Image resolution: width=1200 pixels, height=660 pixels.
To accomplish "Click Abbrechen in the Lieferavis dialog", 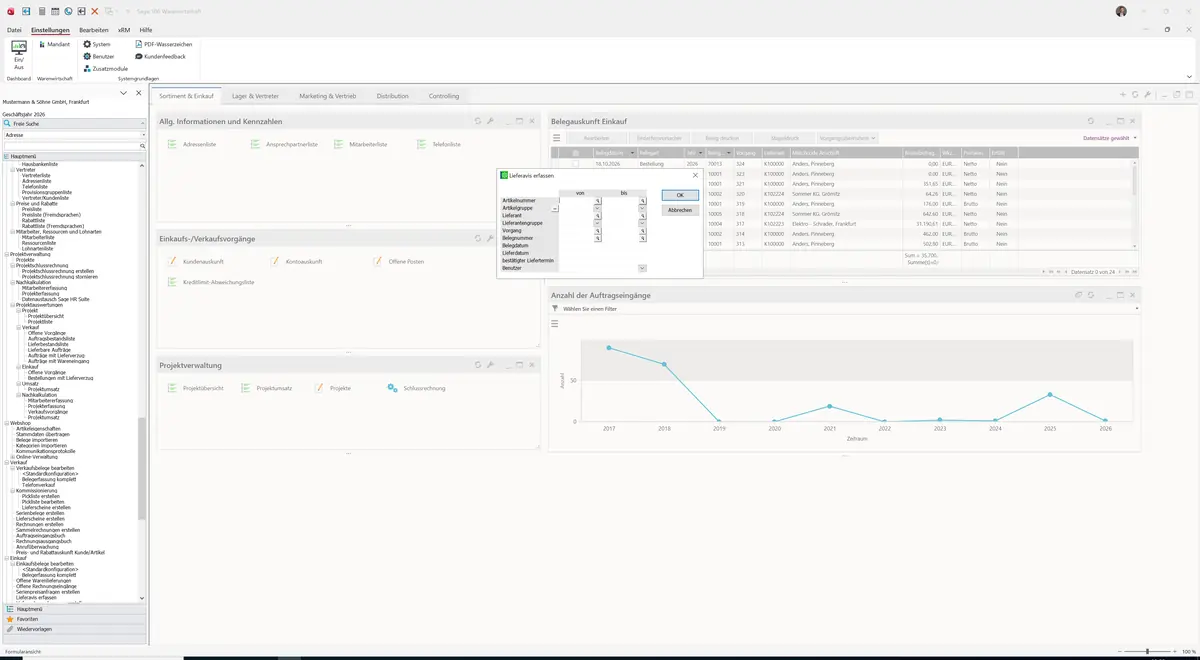I will tap(680, 210).
